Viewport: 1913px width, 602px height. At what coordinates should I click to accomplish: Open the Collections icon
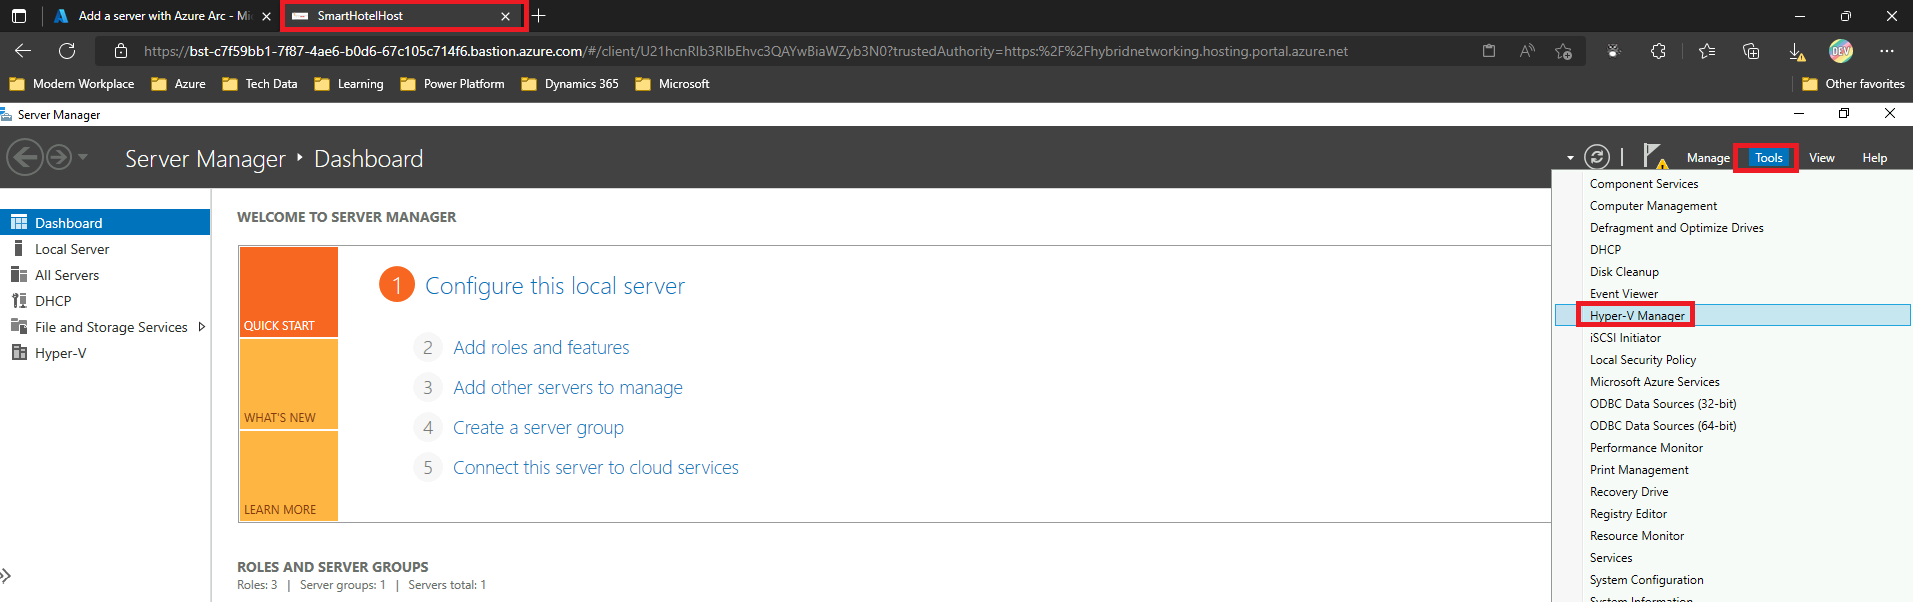(x=1751, y=51)
